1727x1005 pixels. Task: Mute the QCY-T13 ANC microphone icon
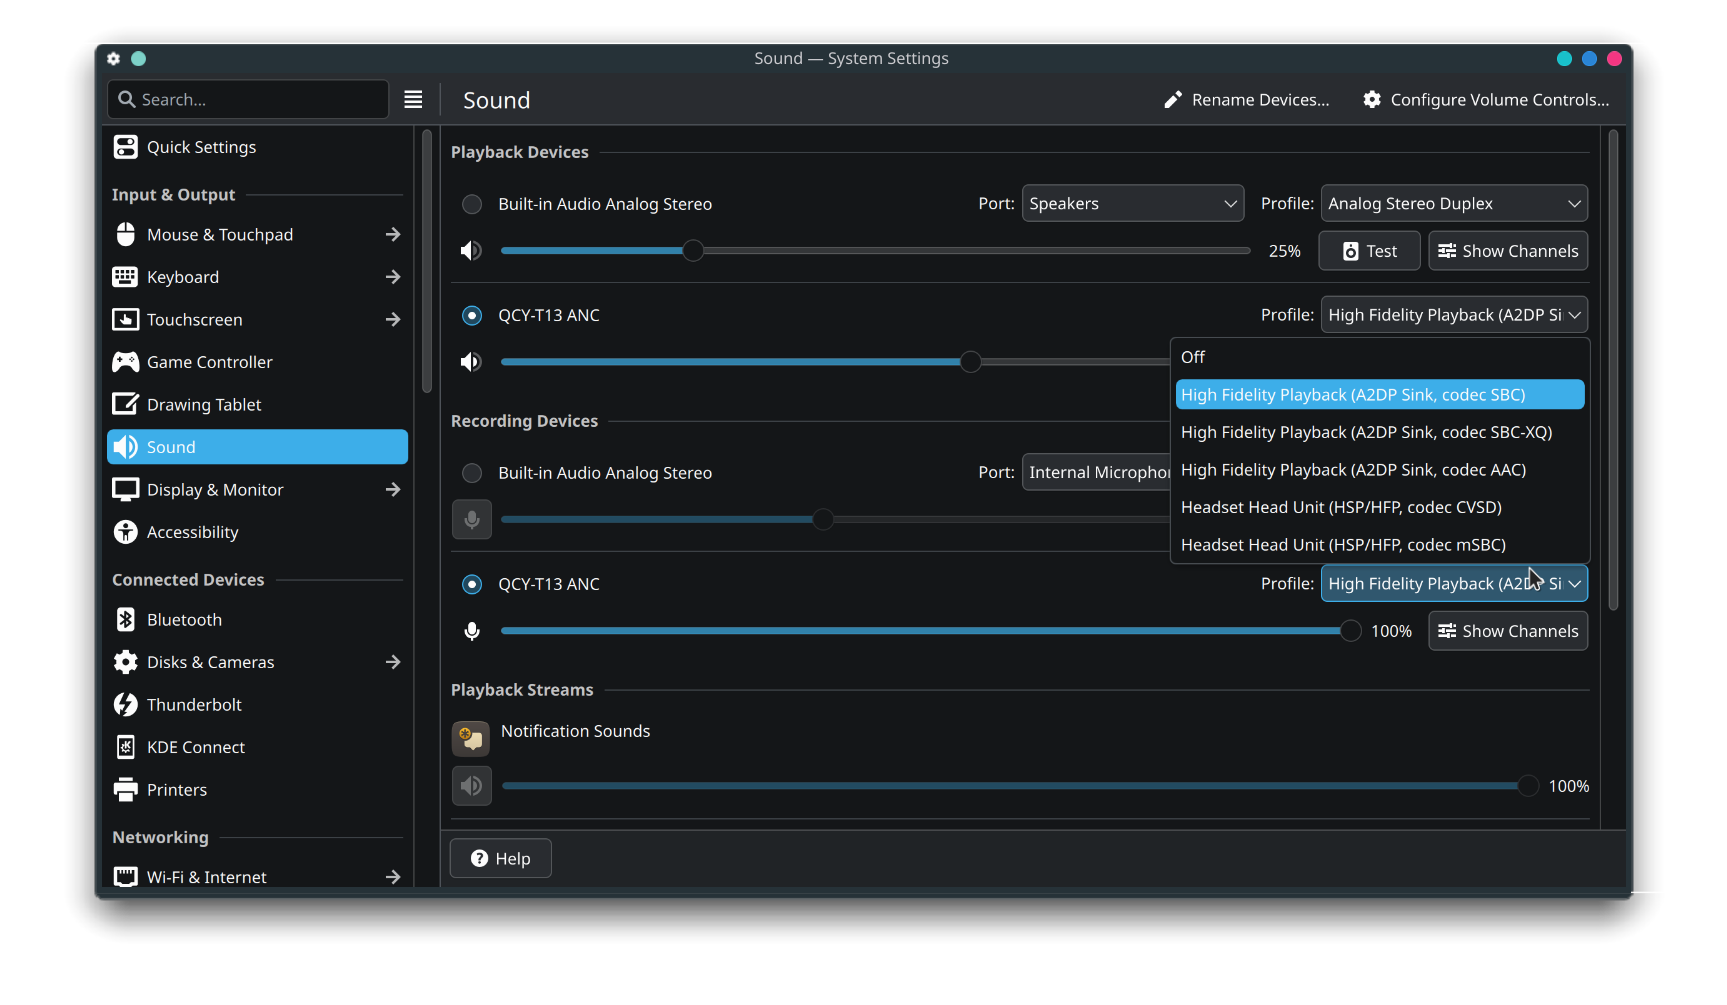(472, 631)
